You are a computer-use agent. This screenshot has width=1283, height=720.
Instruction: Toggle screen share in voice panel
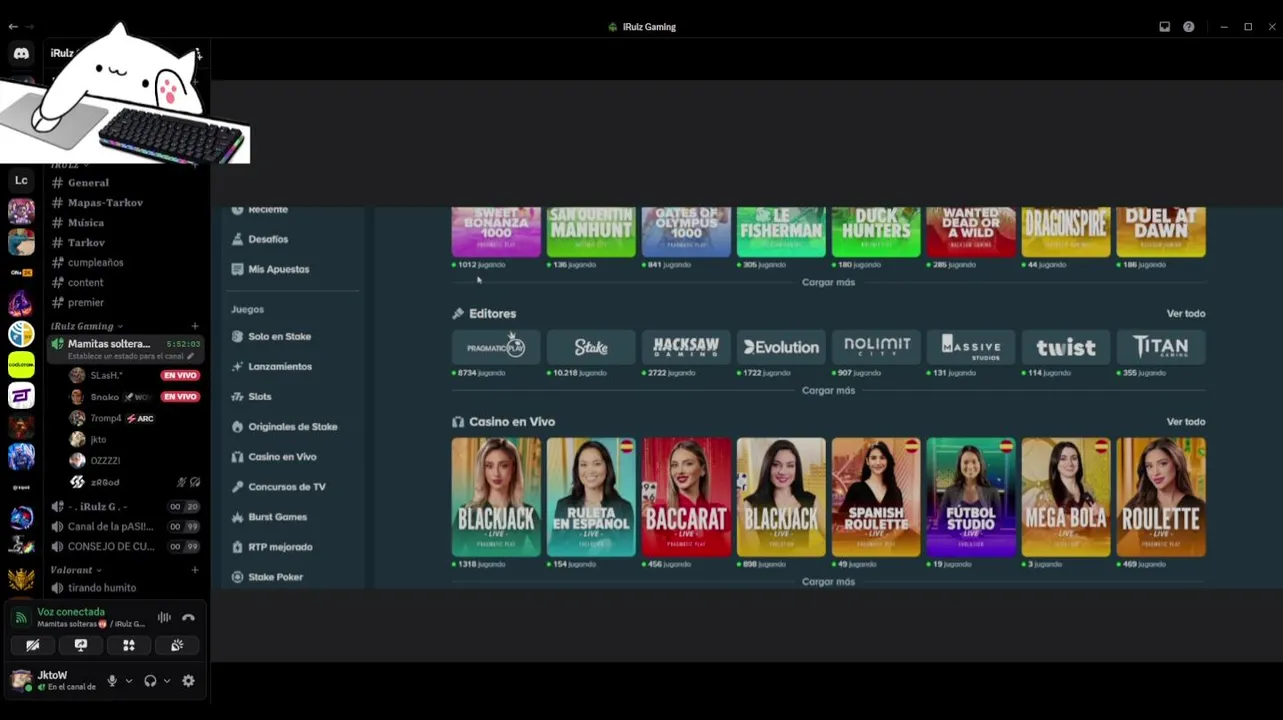tap(81, 645)
